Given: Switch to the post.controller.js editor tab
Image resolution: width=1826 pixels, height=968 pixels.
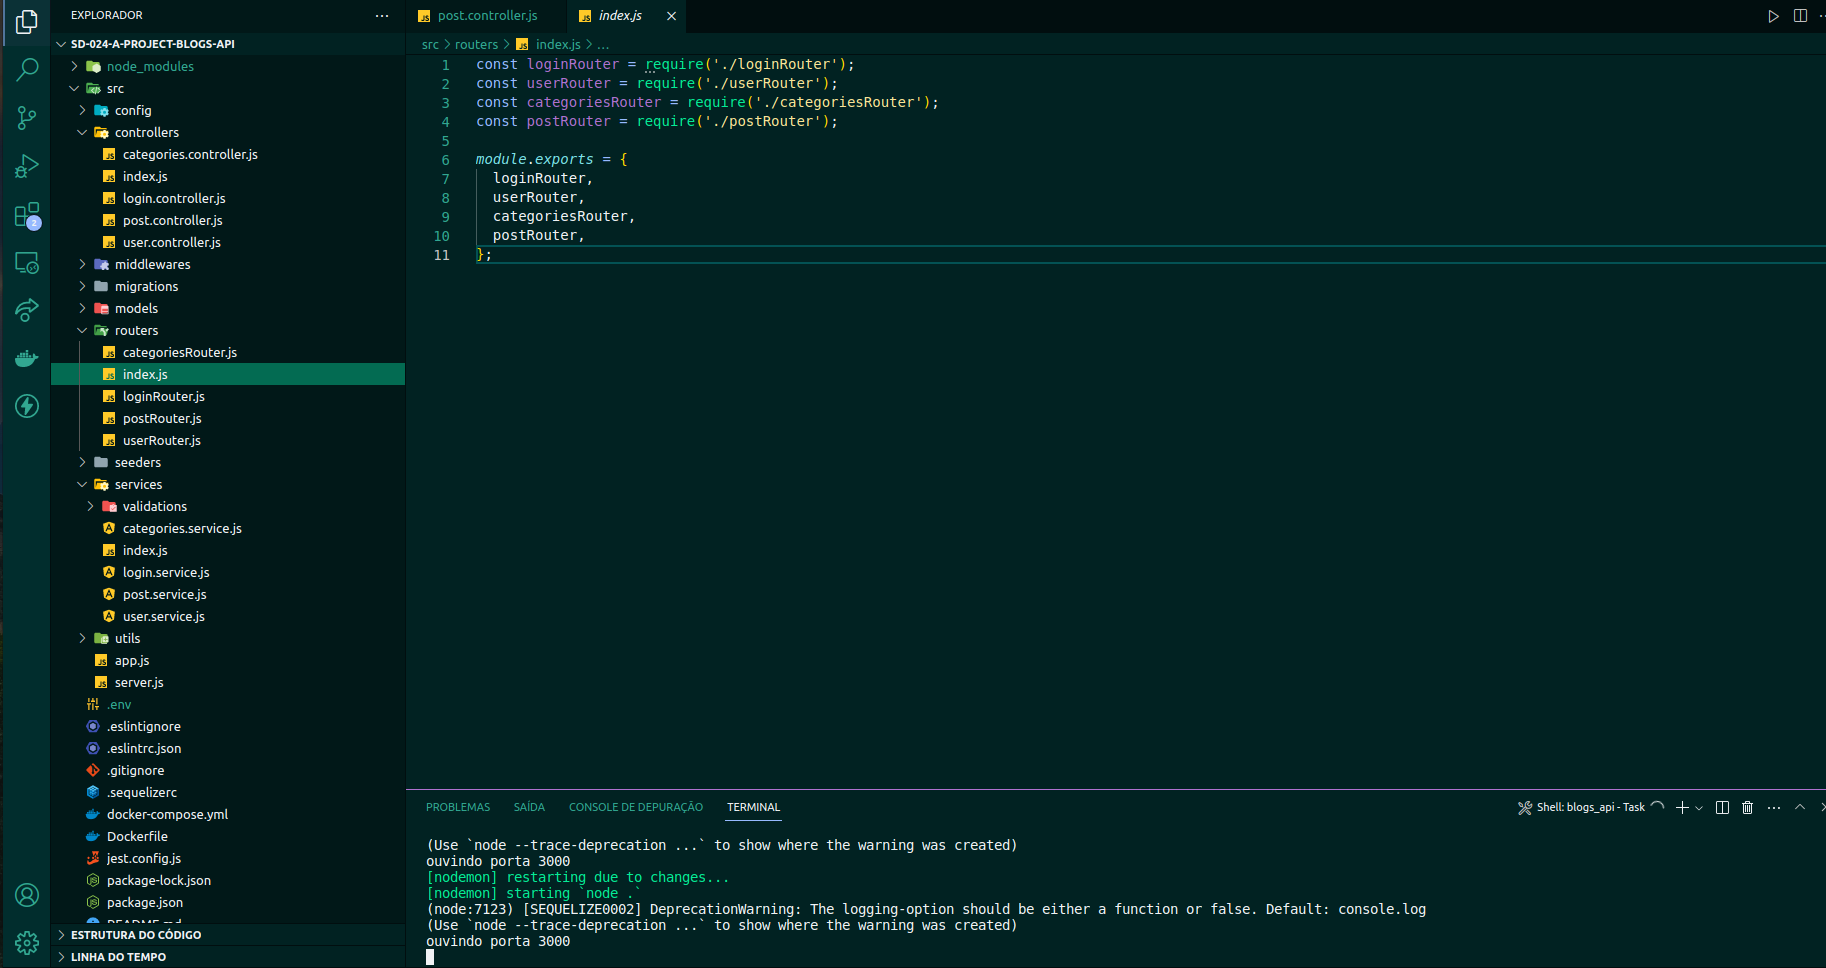Looking at the screenshot, I should point(487,16).
